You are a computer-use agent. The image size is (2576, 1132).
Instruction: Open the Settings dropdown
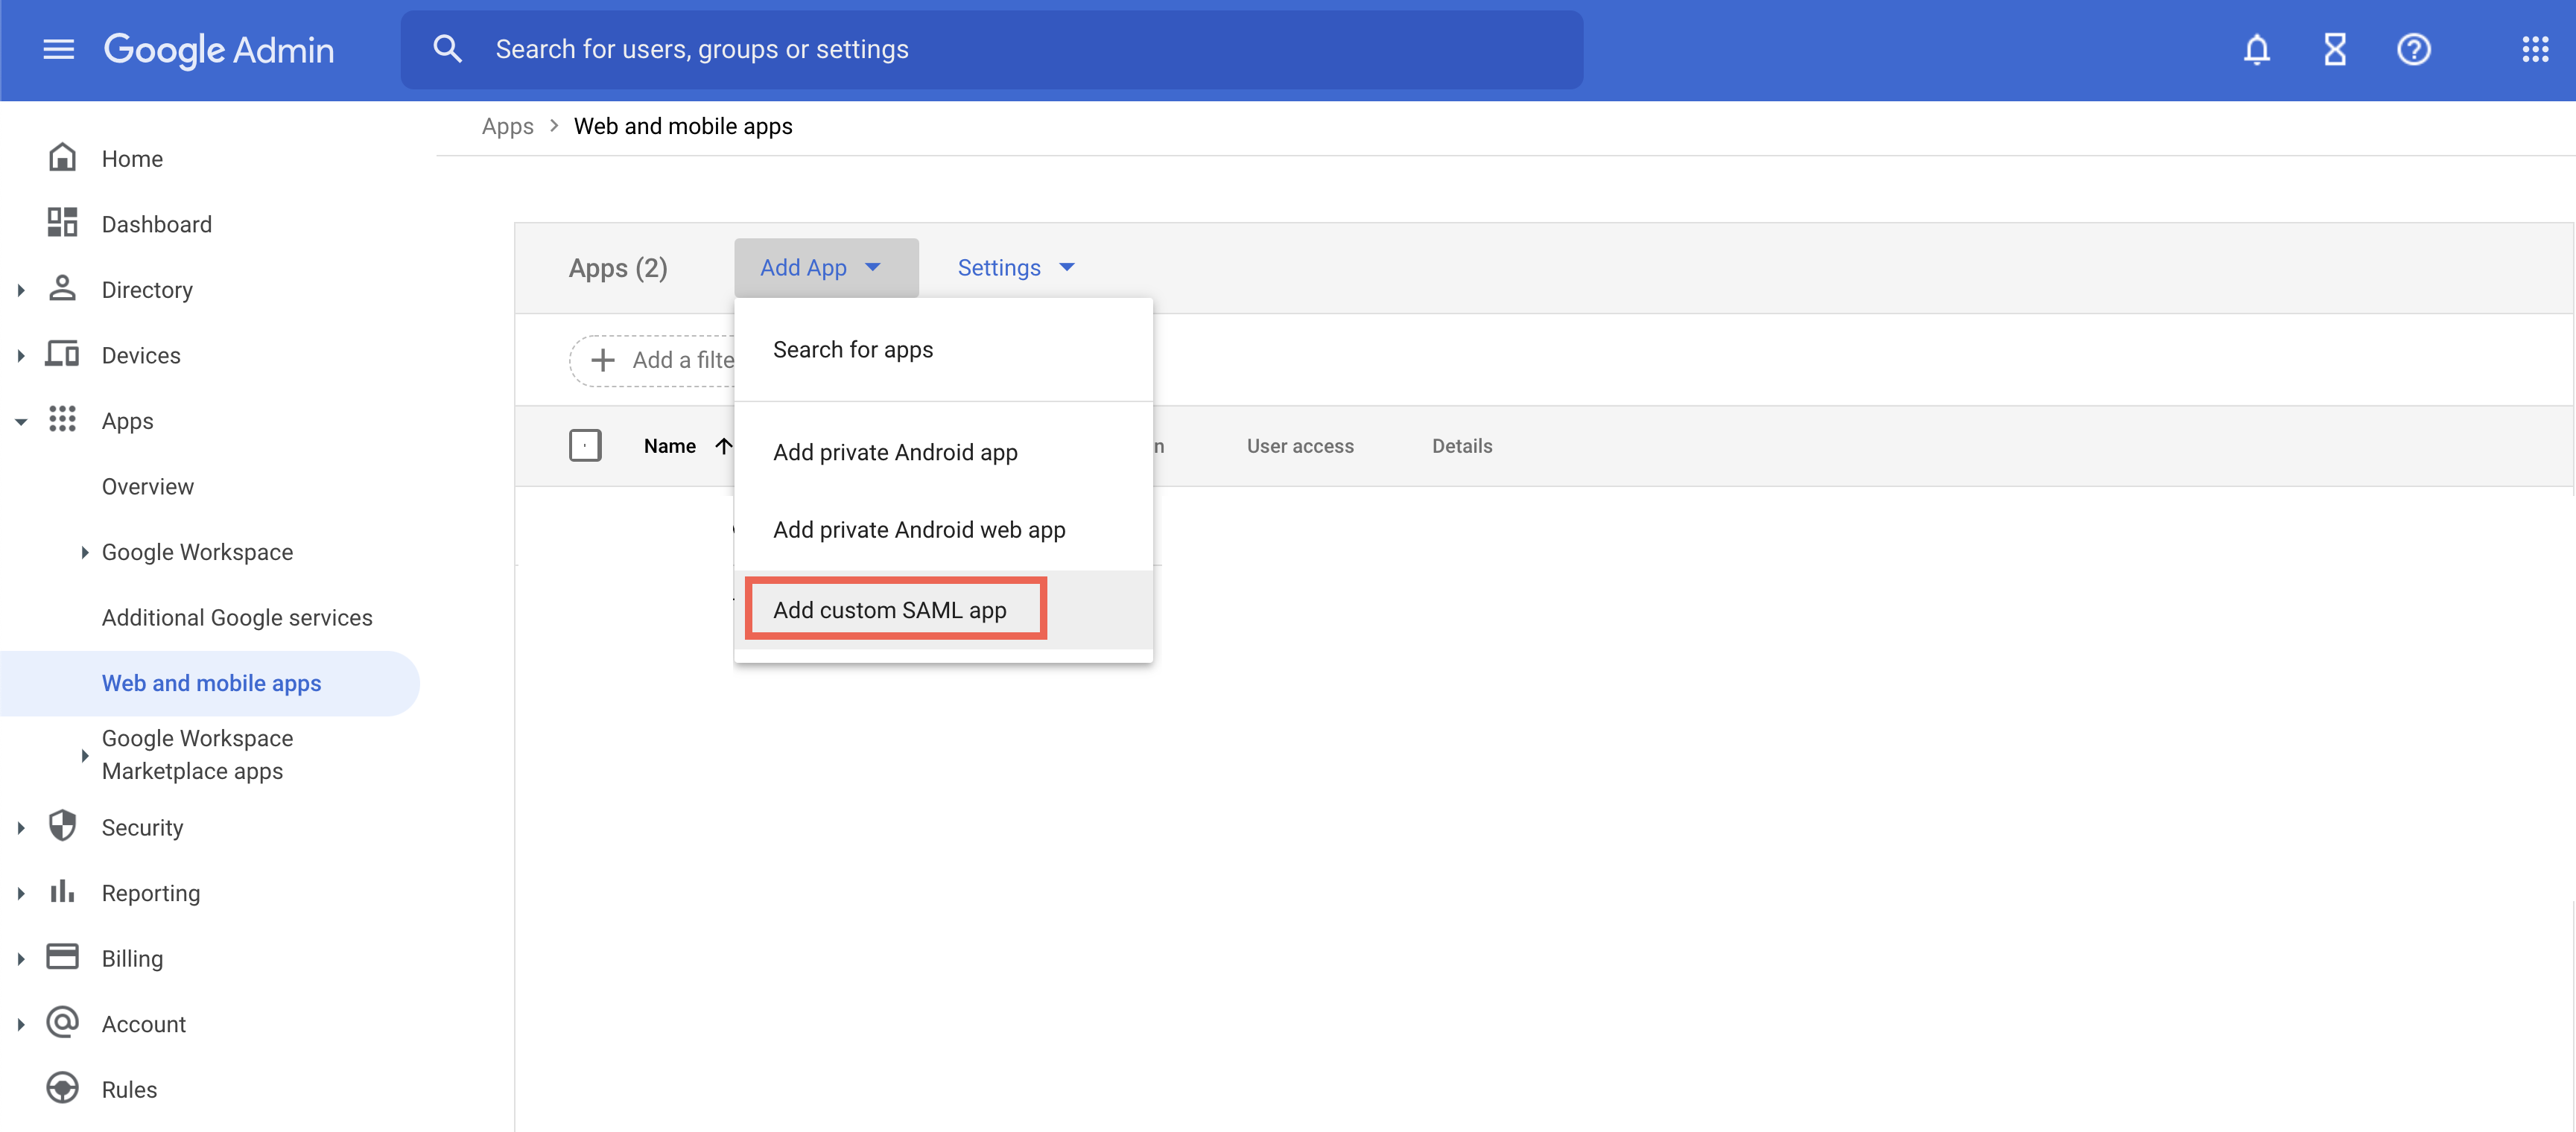click(1016, 267)
